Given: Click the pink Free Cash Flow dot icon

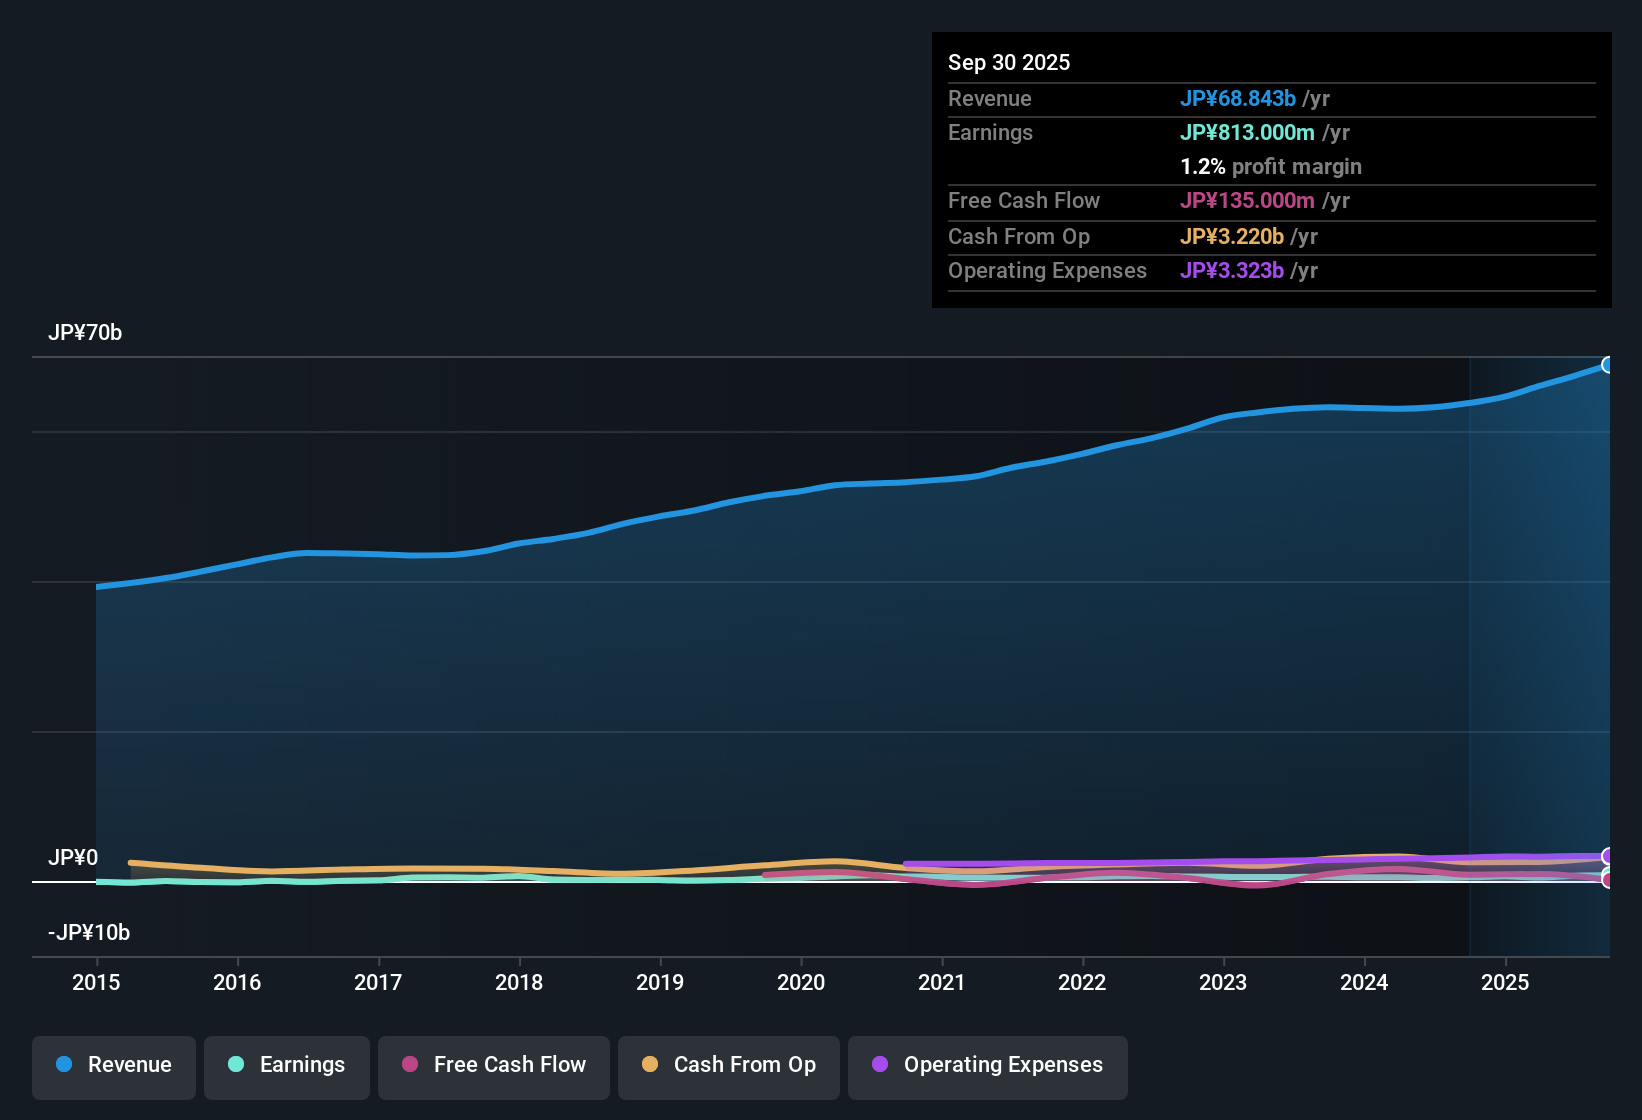Looking at the screenshot, I should tap(409, 1065).
